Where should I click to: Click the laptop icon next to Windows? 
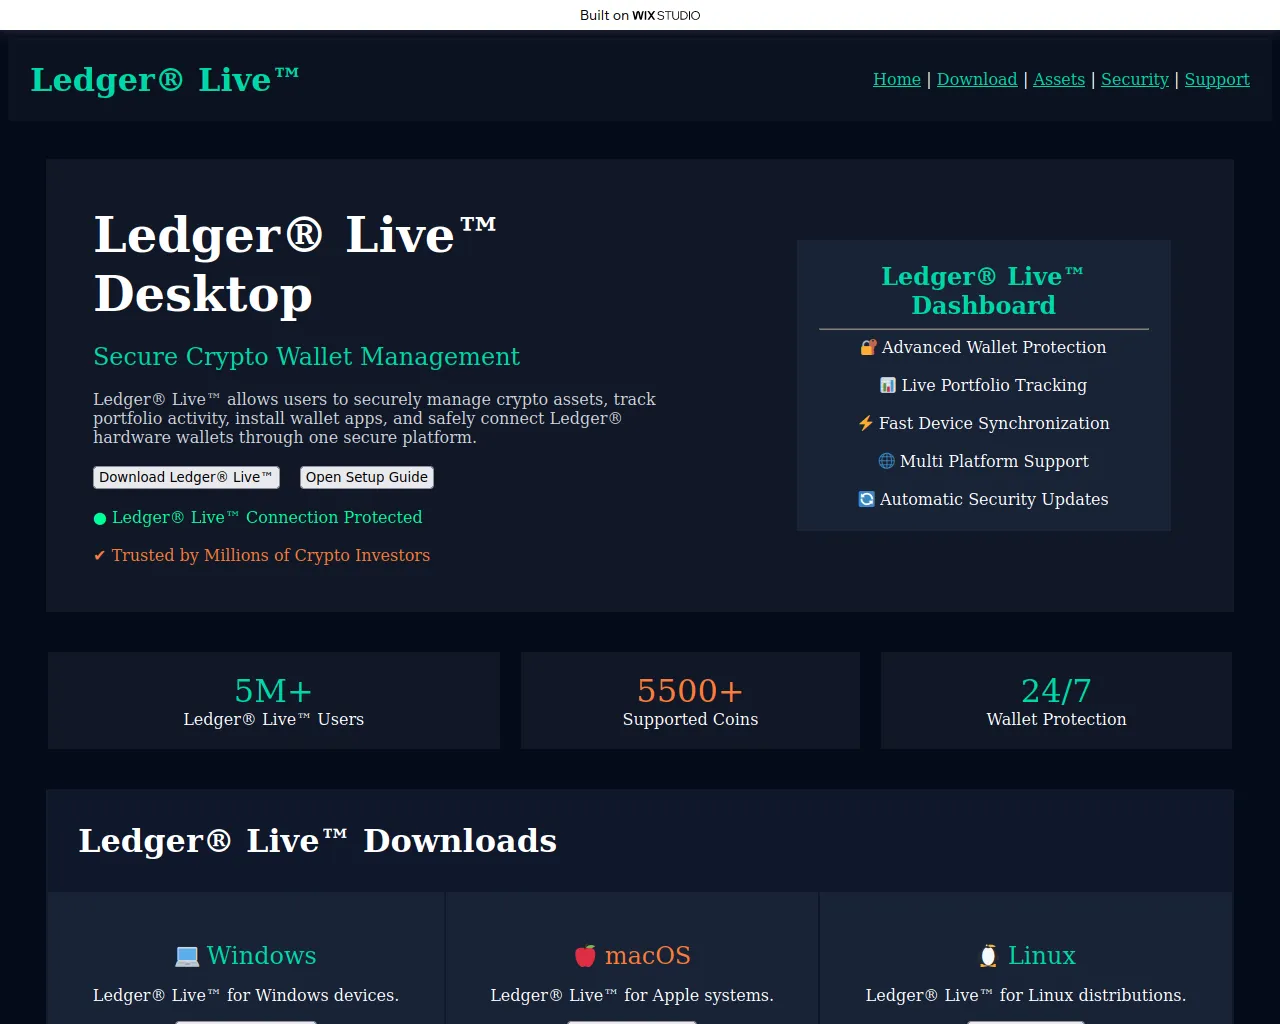coord(187,956)
